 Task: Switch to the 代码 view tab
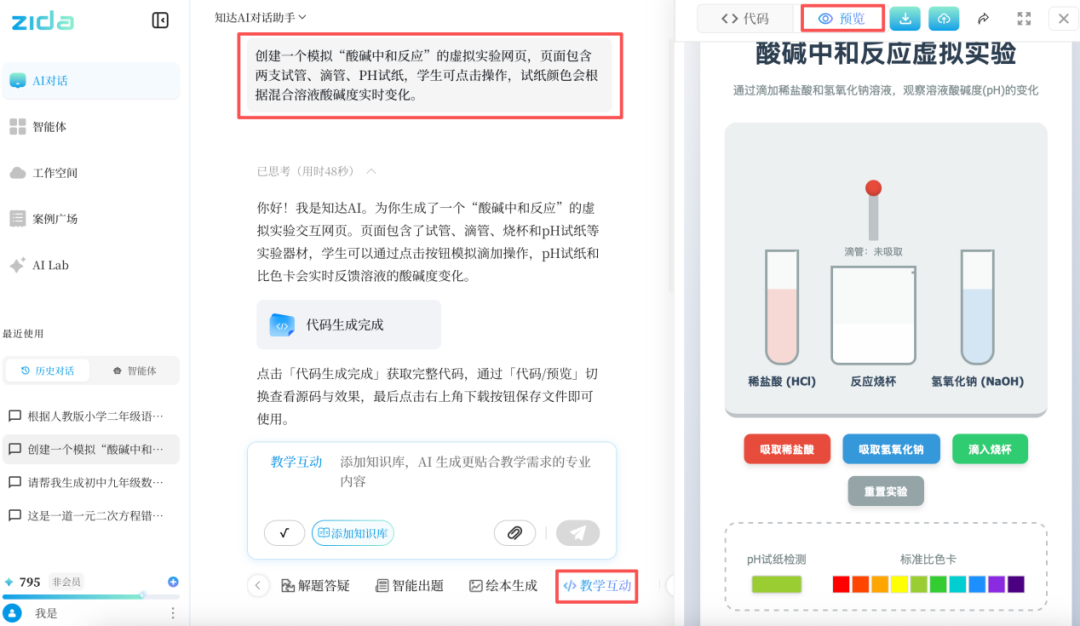tap(745, 19)
